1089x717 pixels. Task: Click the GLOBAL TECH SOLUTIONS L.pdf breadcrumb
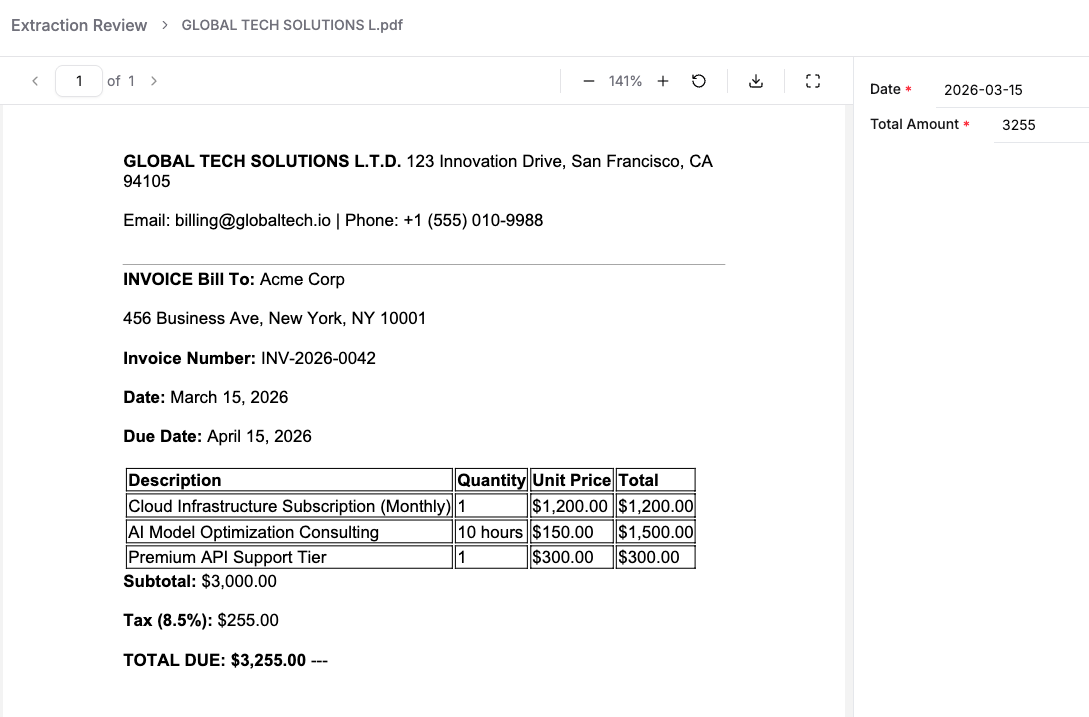292,25
